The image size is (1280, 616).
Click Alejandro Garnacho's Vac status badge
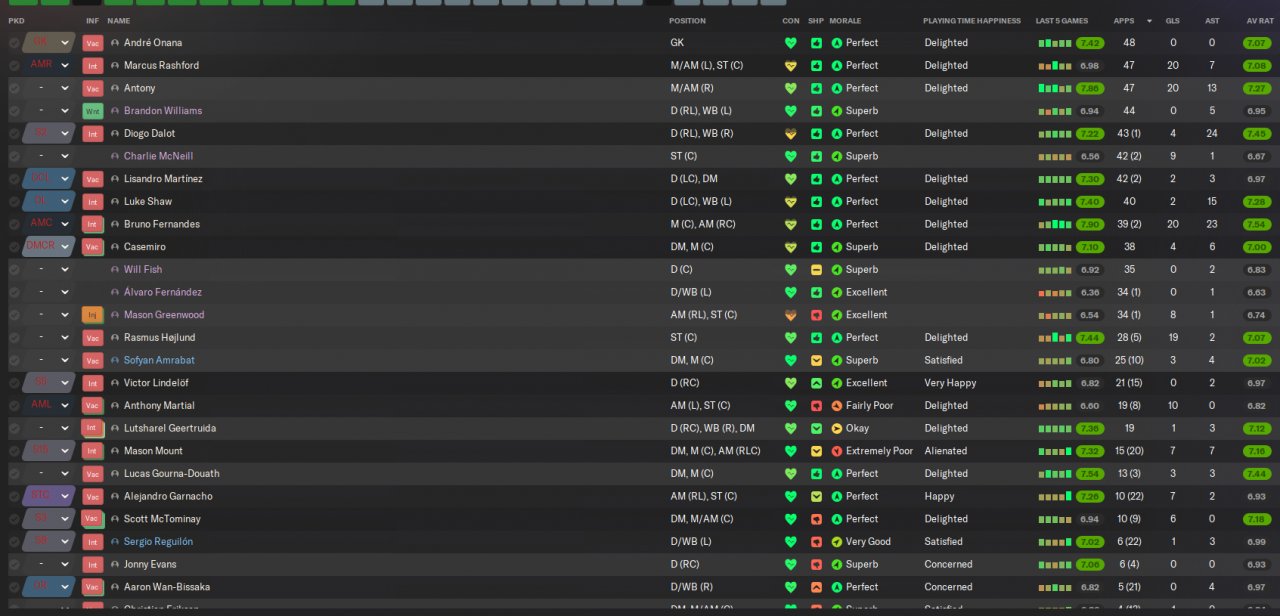tap(92, 496)
